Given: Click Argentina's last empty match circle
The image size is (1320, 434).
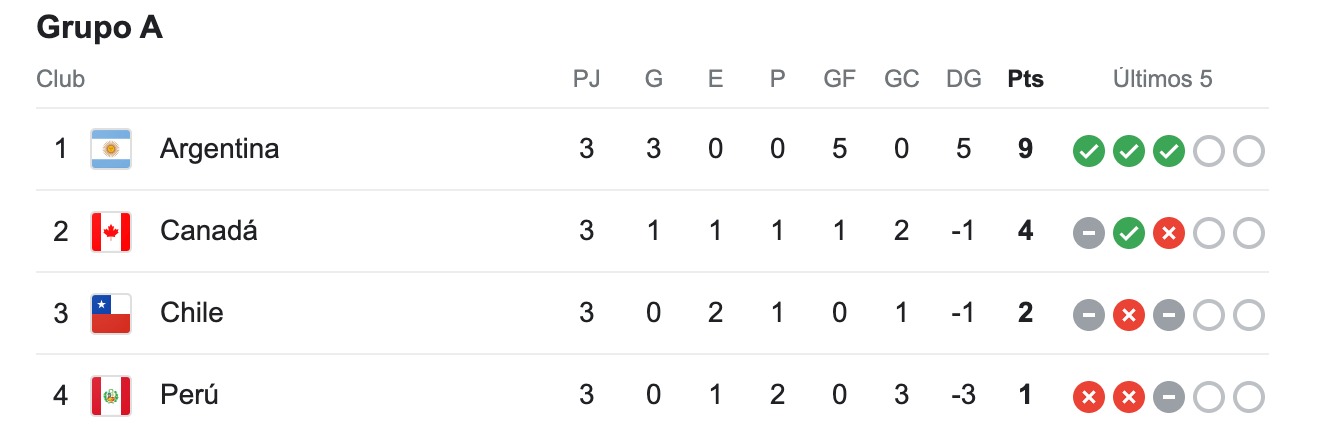Looking at the screenshot, I should [x=1248, y=152].
